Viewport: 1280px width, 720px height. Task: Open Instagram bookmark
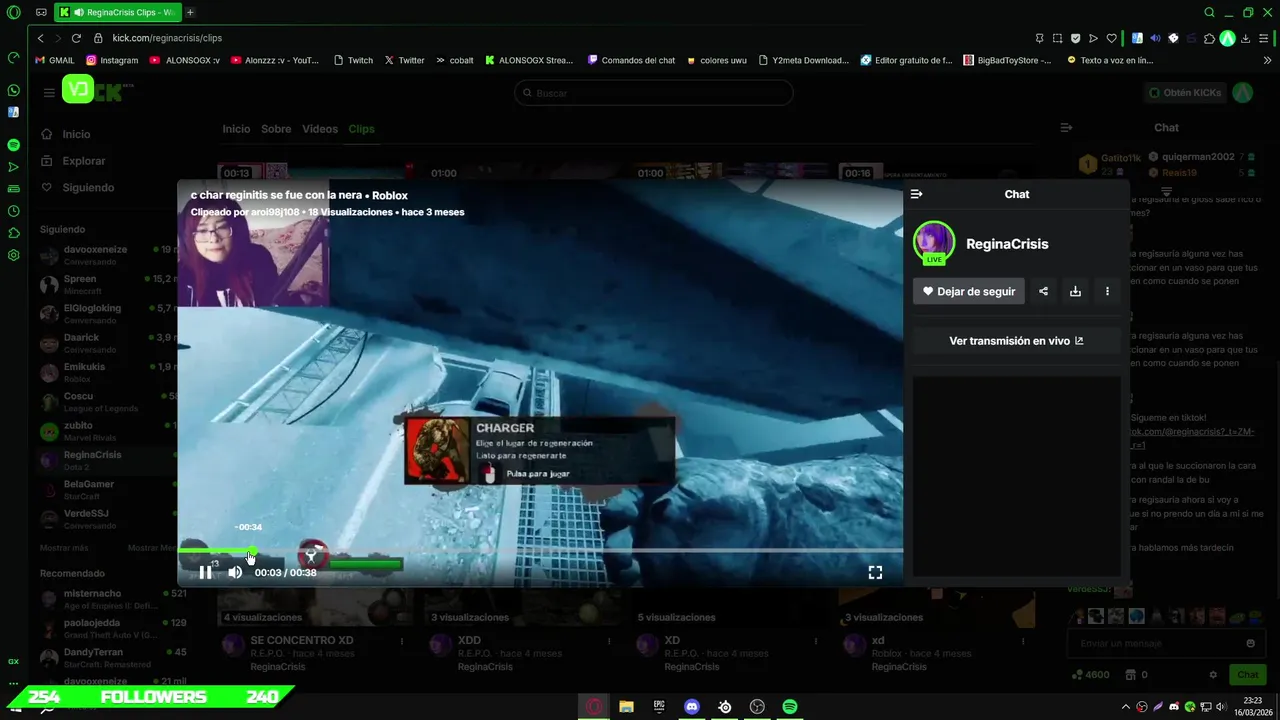[x=112, y=60]
